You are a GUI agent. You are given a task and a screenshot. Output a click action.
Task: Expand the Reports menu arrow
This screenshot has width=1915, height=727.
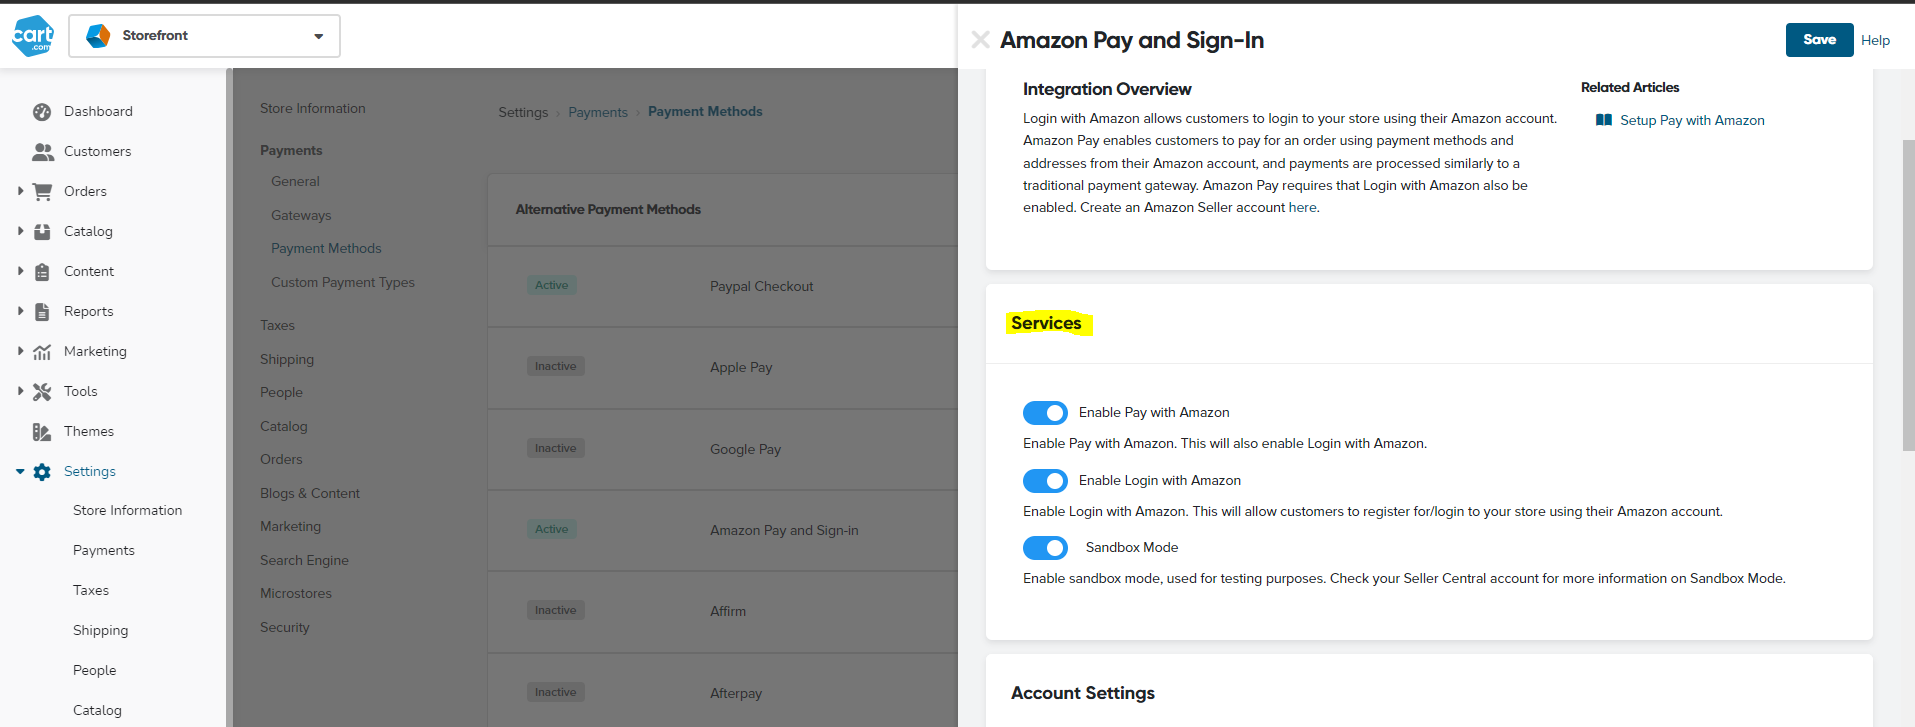20,310
